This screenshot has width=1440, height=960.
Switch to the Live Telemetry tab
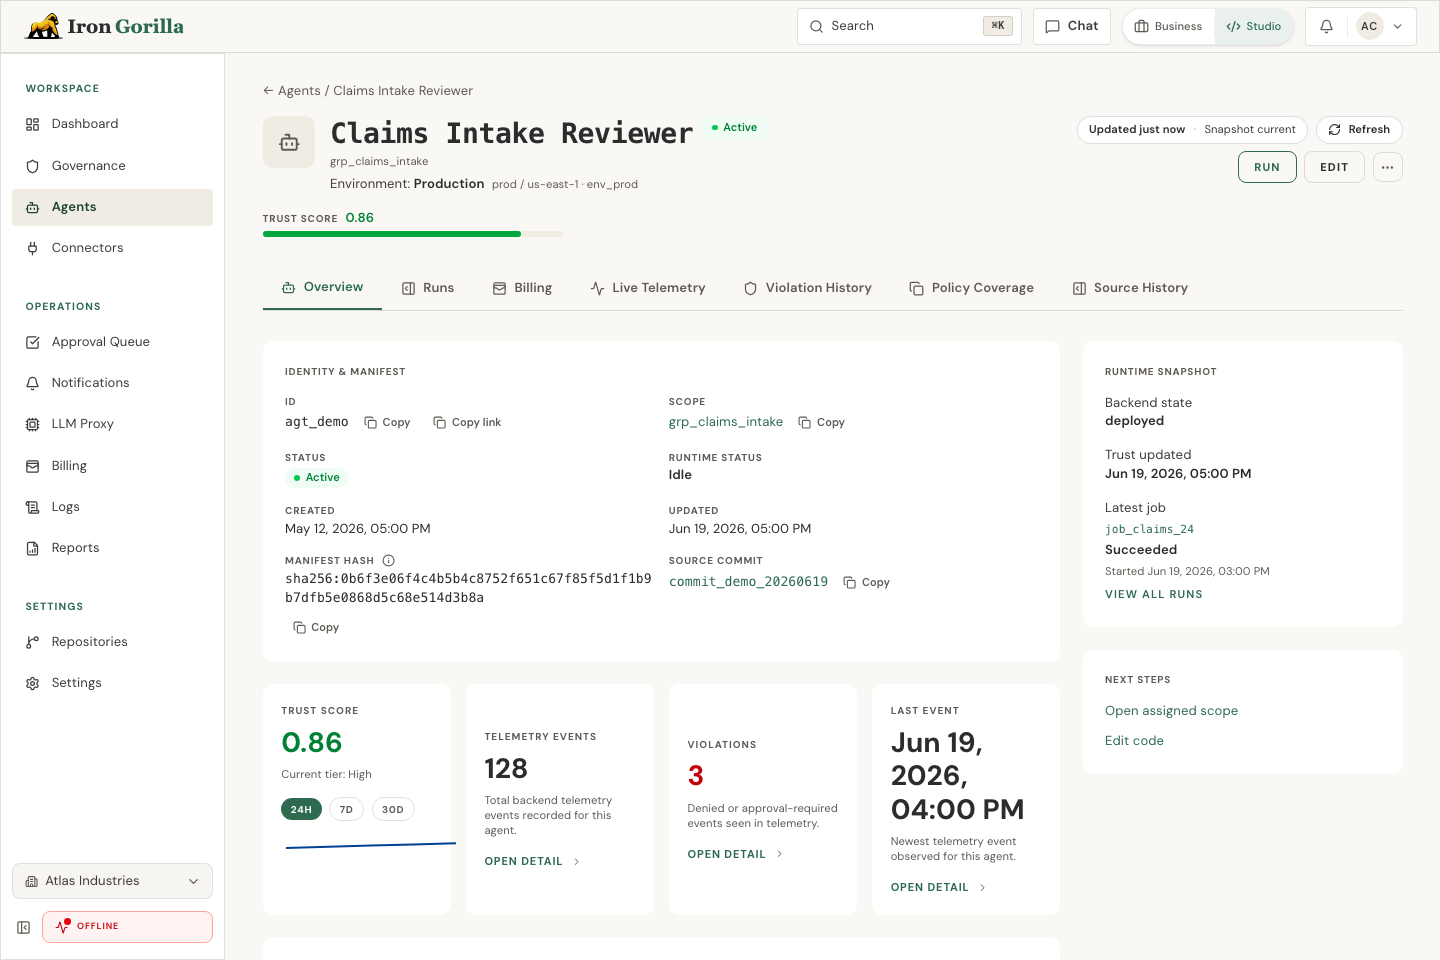tap(648, 288)
